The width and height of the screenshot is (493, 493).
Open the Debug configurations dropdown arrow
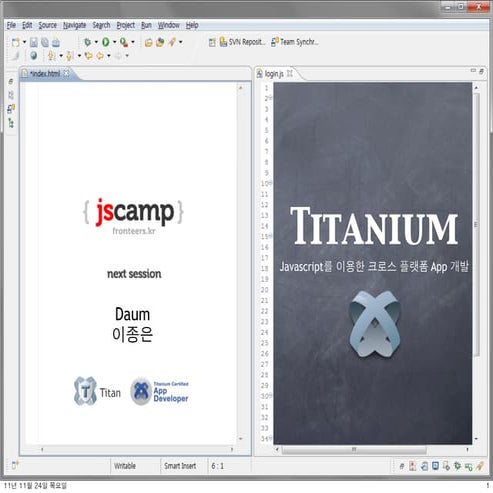96,42
